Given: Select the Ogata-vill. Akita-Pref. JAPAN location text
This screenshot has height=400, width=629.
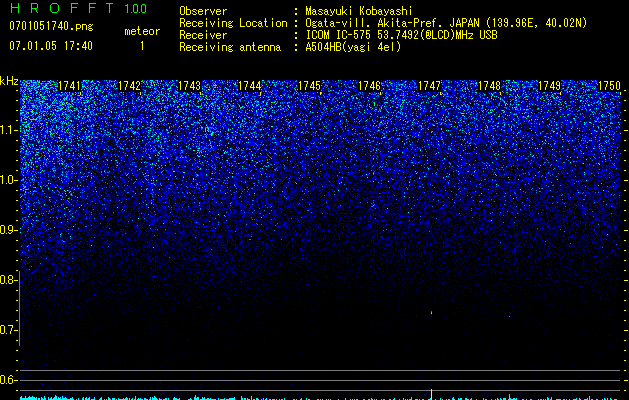Looking at the screenshot, I should (392, 23).
